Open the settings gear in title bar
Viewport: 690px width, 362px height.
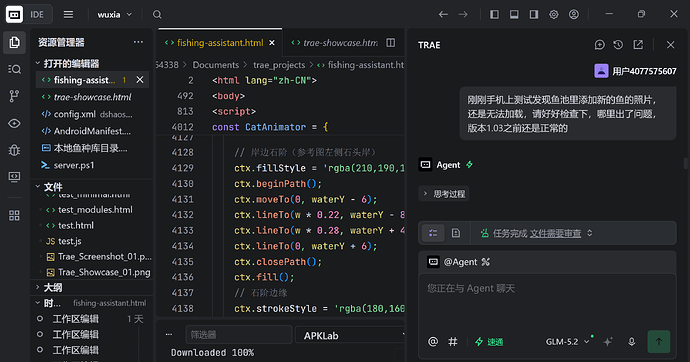coord(554,15)
